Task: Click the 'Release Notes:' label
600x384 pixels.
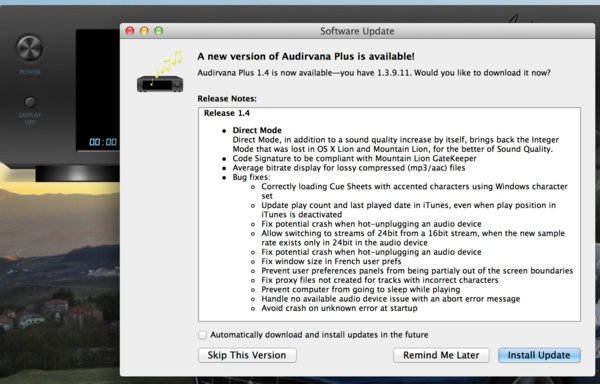Action: click(x=227, y=99)
